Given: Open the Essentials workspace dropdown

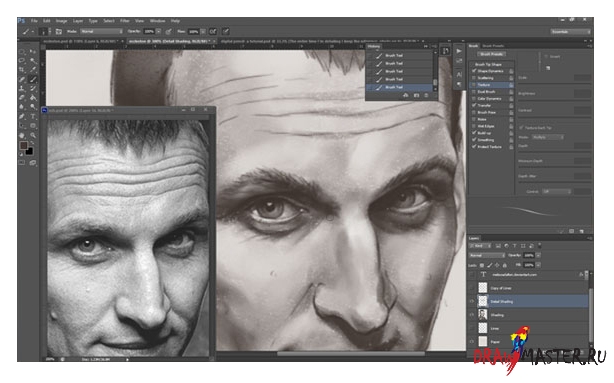Looking at the screenshot, I should 571,31.
